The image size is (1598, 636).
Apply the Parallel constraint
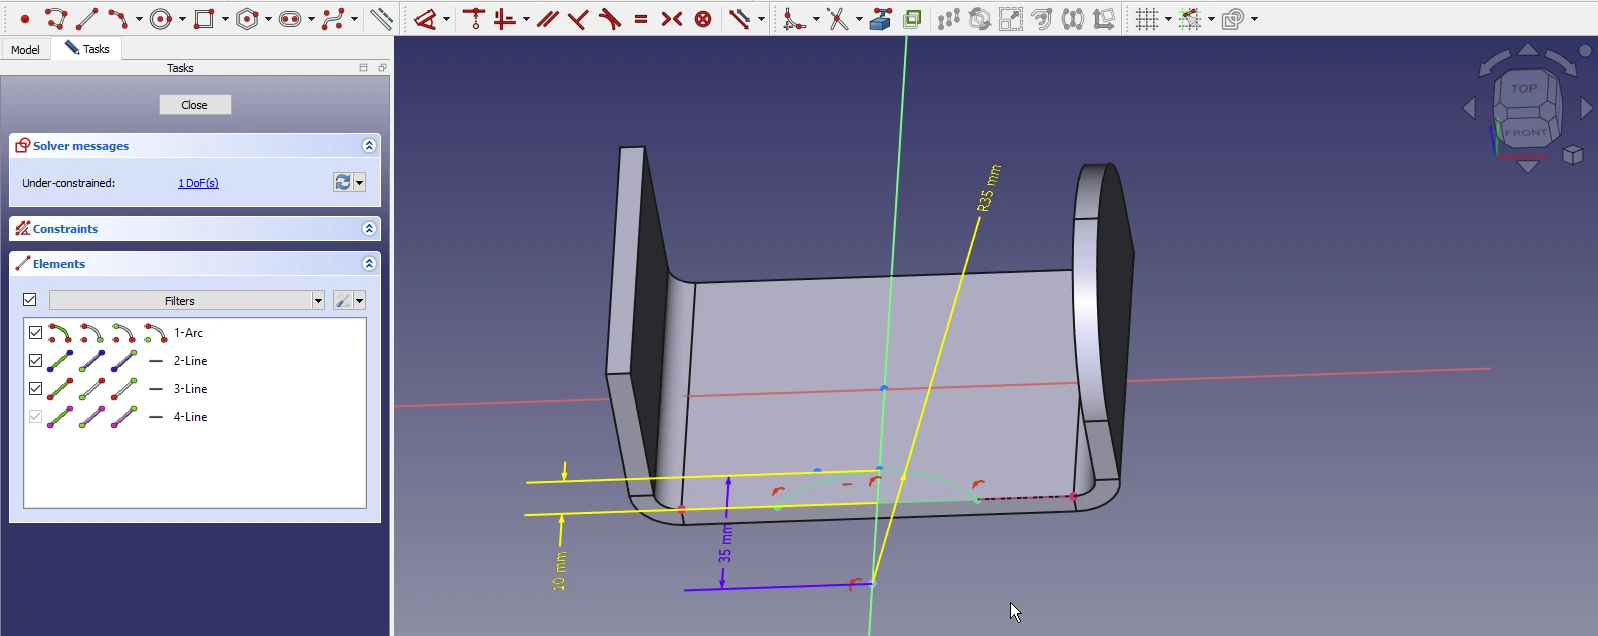tap(547, 19)
